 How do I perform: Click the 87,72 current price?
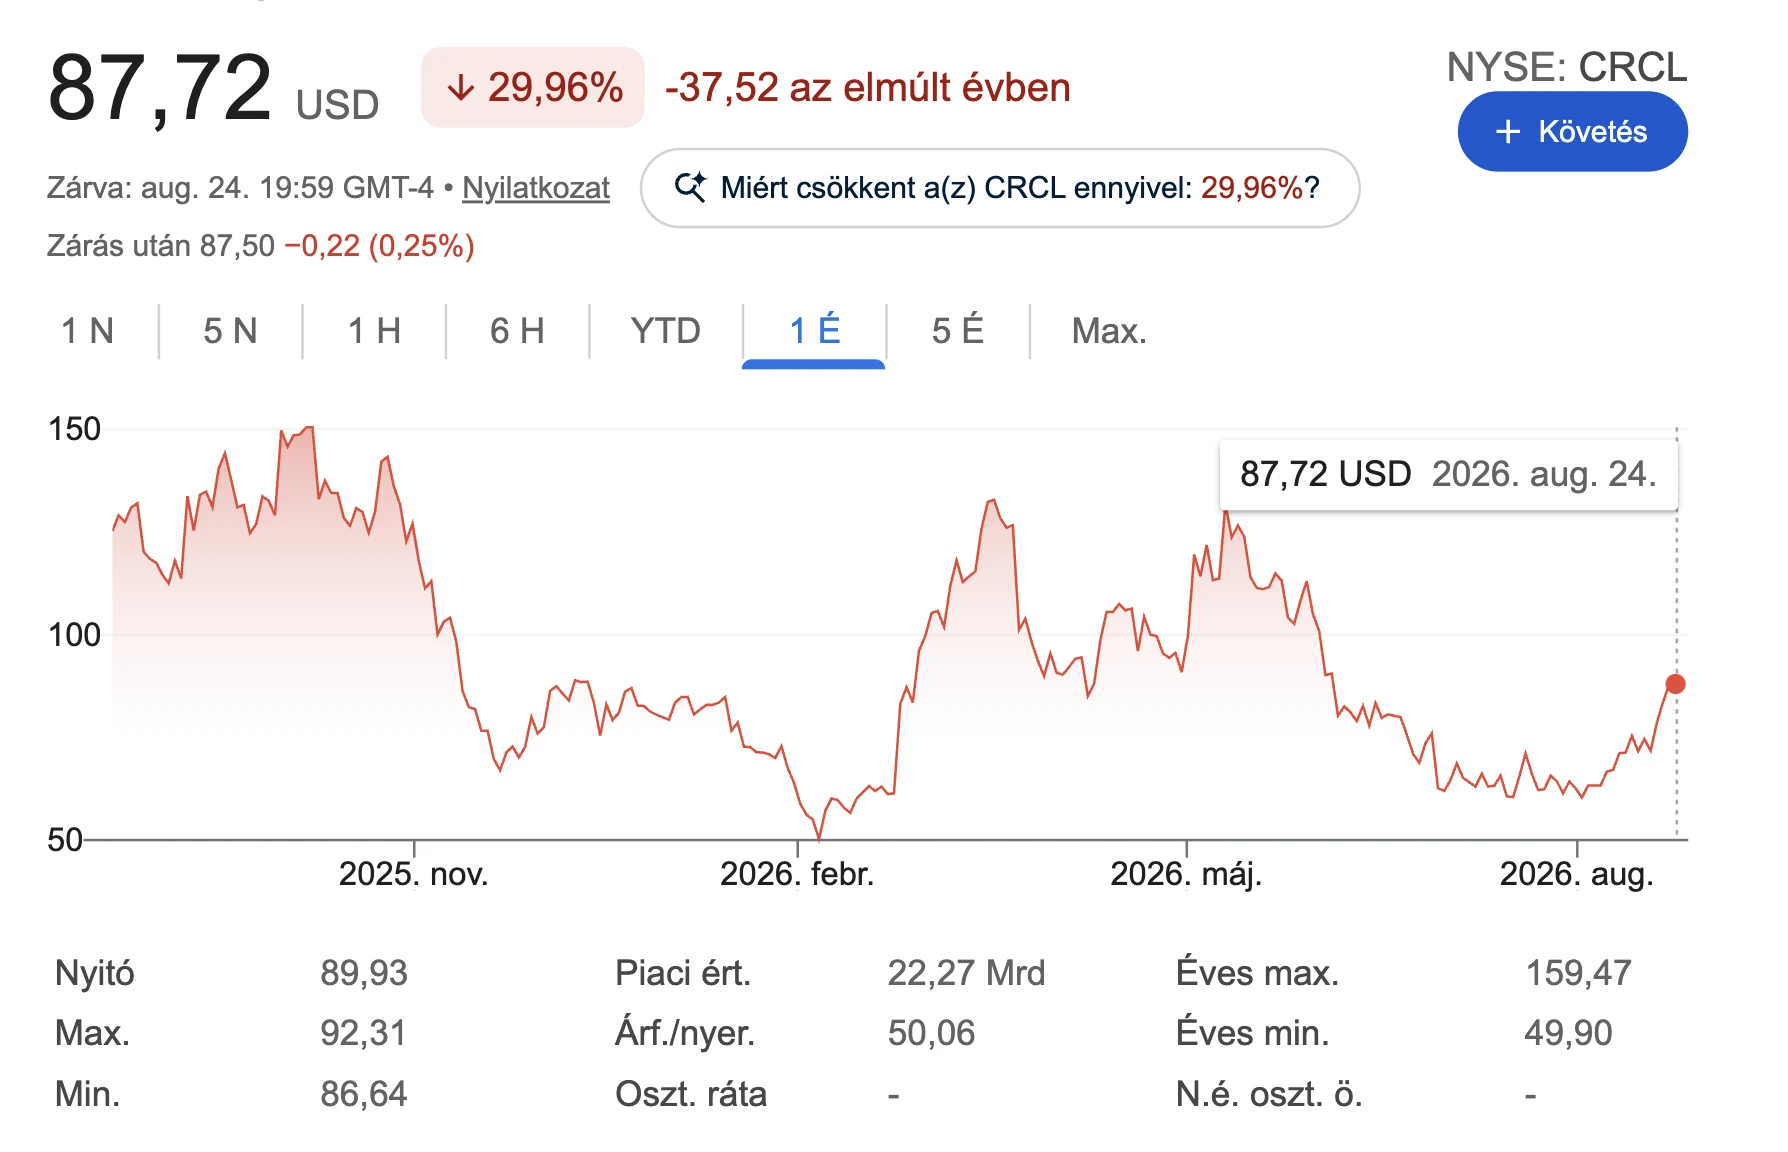(160, 88)
